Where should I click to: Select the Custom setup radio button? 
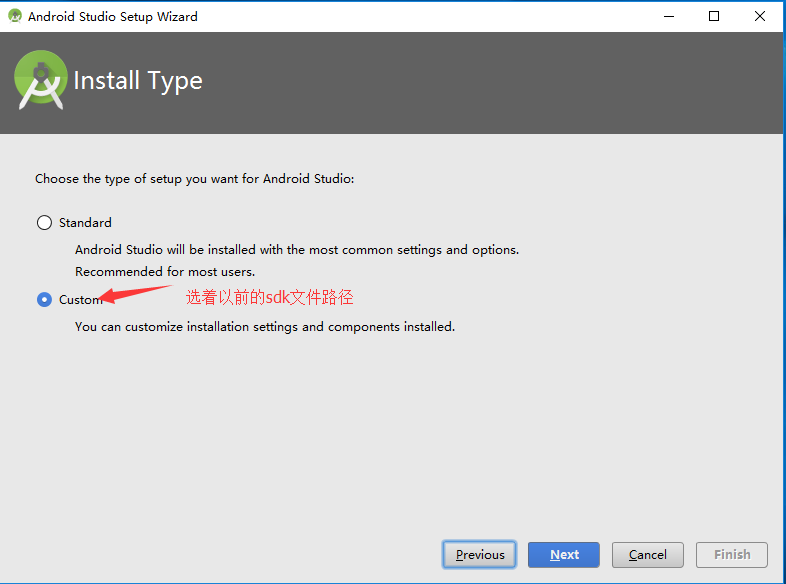pyautogui.click(x=44, y=300)
